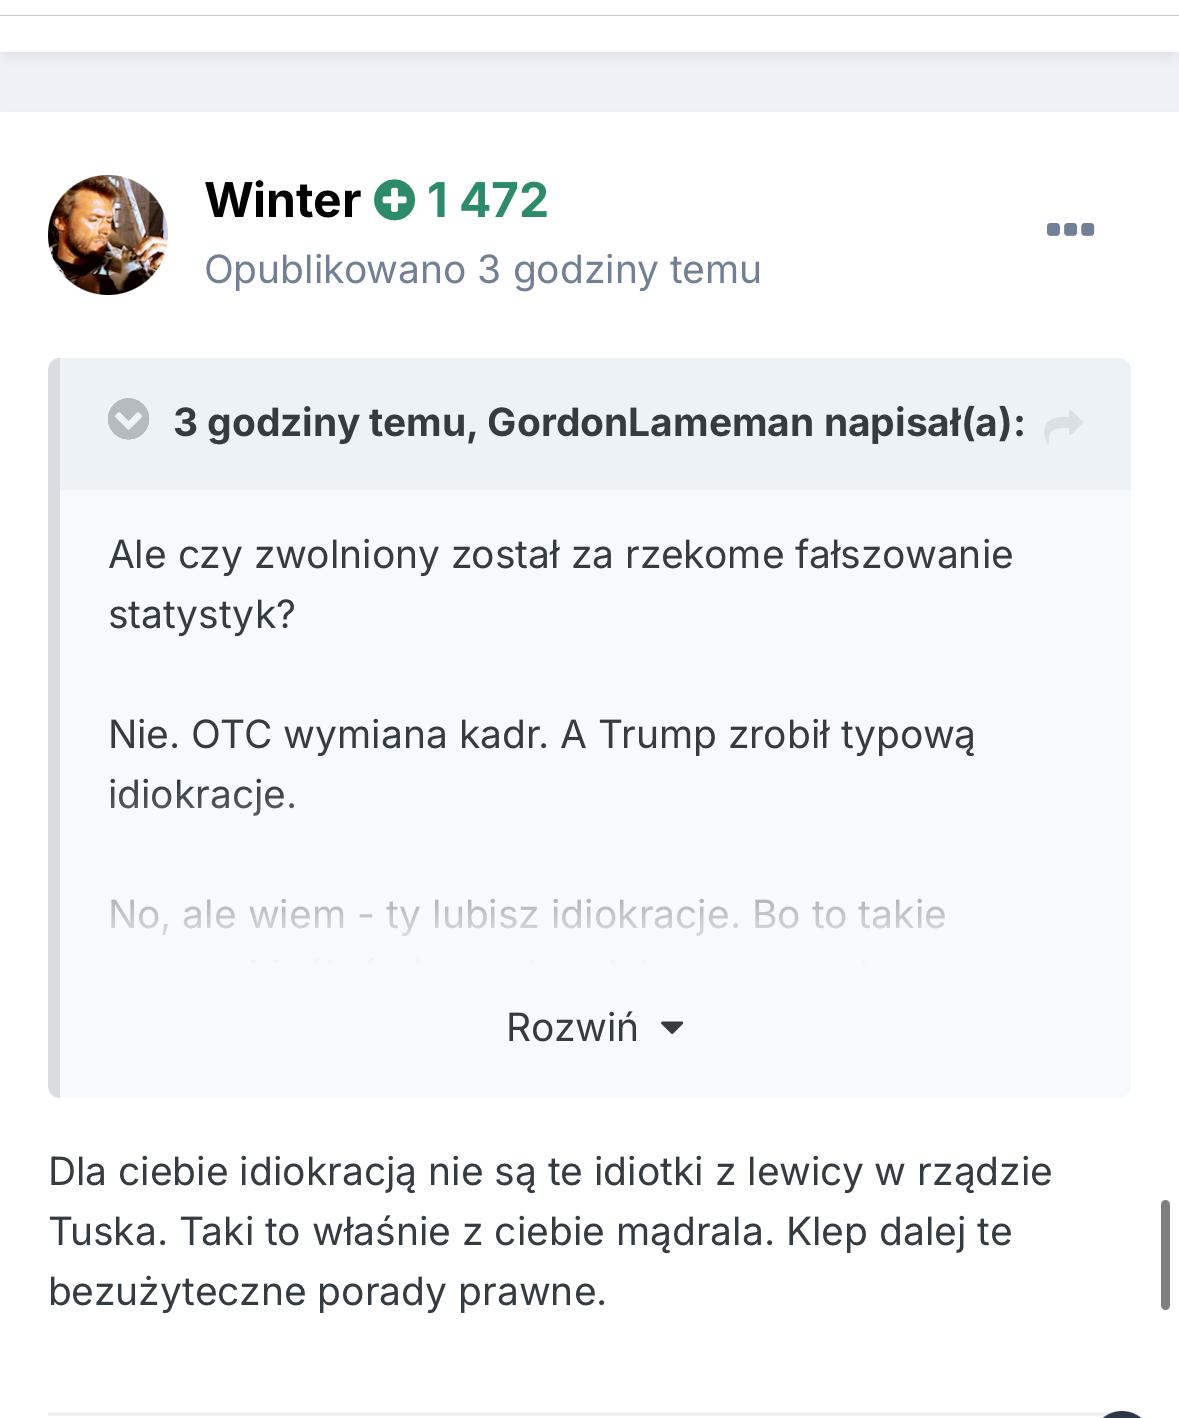The width and height of the screenshot is (1179, 1418).
Task: Expand the quote with the Rozwiń button
Action: [572, 1028]
